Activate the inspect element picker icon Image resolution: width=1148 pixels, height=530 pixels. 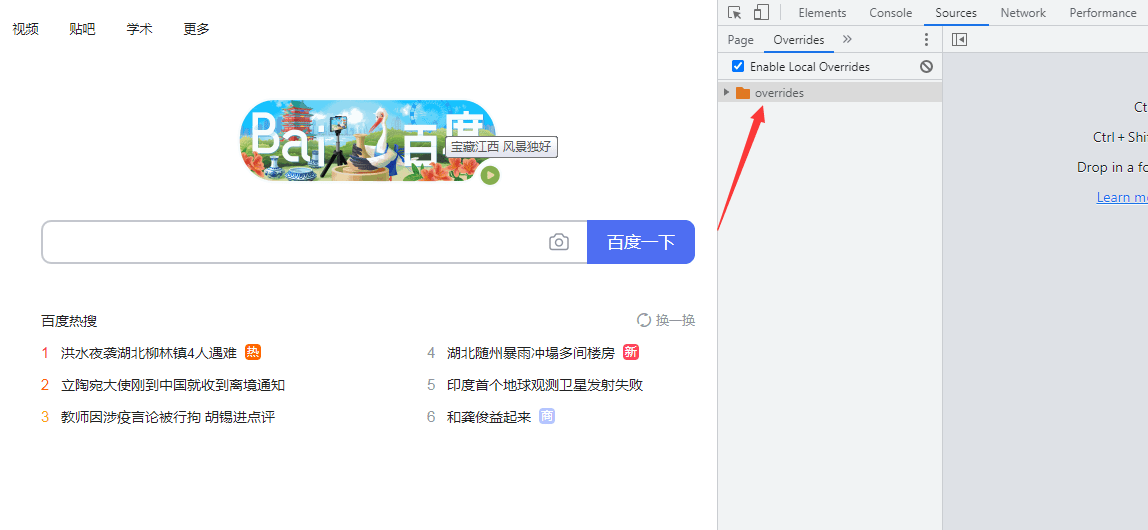point(735,12)
